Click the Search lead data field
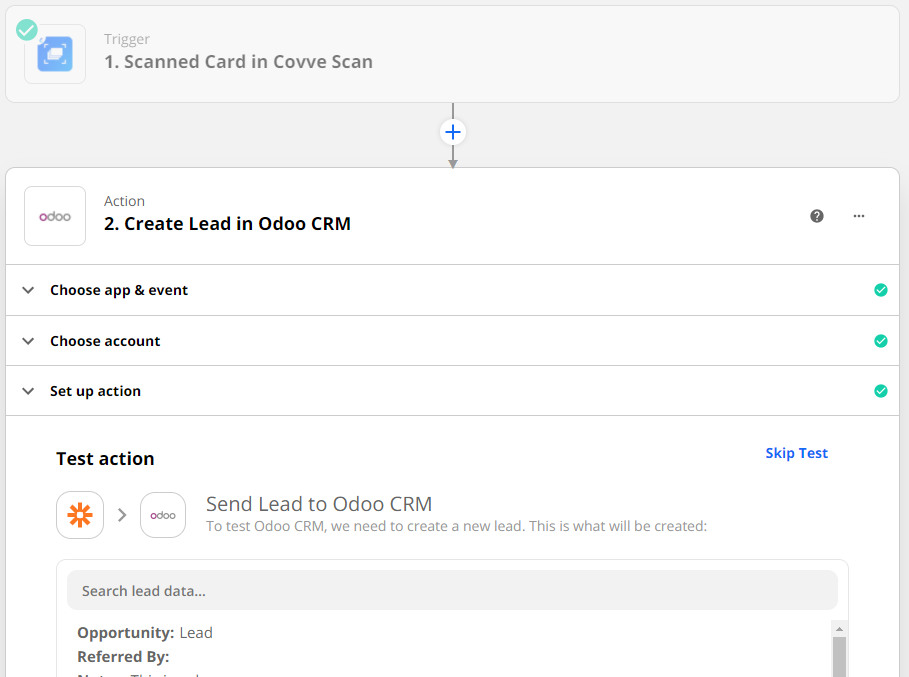 452,590
